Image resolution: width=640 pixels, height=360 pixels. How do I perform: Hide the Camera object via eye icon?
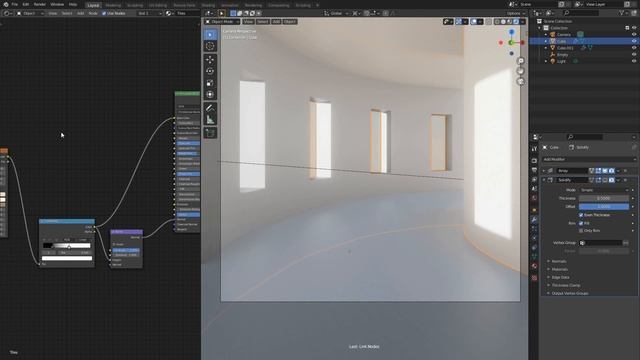coord(634,35)
